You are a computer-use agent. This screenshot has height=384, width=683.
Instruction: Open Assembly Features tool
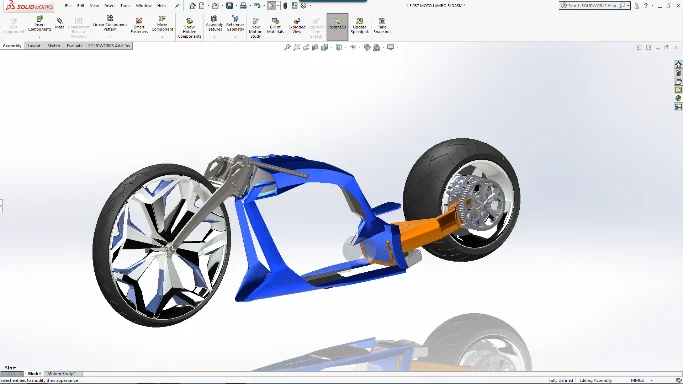click(x=214, y=24)
